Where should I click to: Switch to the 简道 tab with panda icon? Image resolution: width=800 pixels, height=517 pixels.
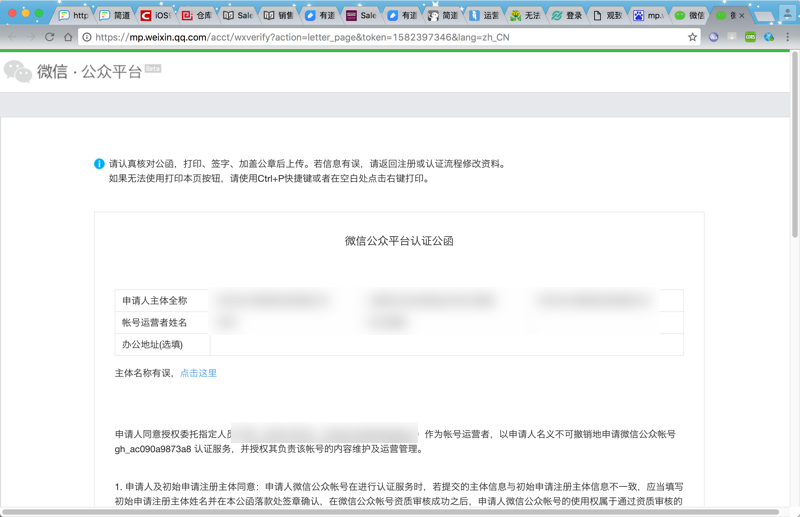pos(443,16)
